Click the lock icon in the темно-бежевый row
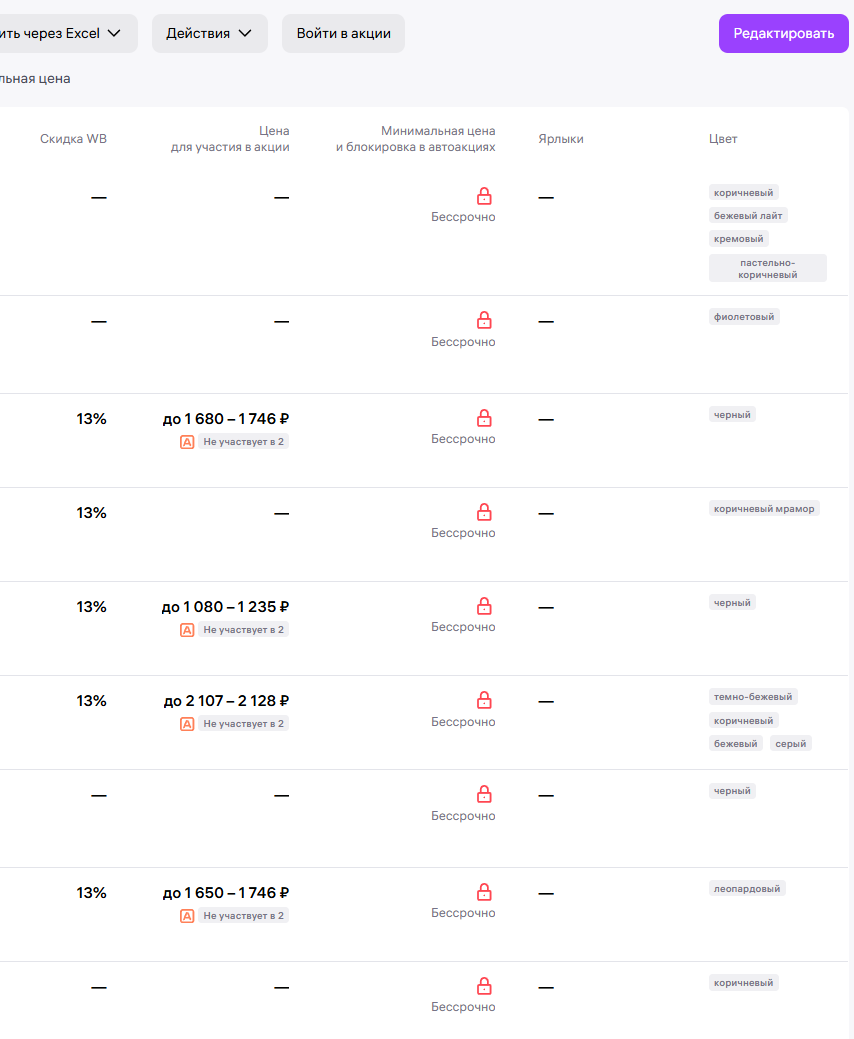Screen dimensions: 854x1039 click(x=484, y=700)
